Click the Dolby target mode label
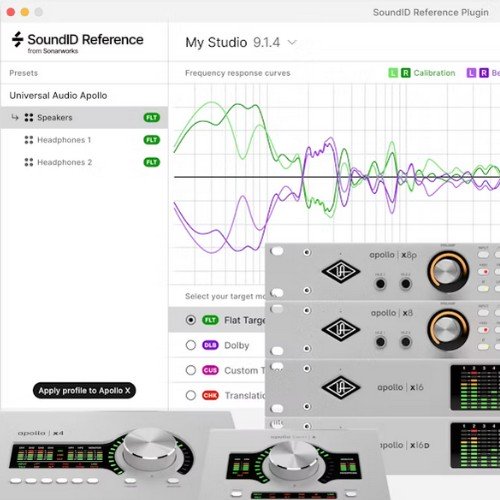 (237, 345)
